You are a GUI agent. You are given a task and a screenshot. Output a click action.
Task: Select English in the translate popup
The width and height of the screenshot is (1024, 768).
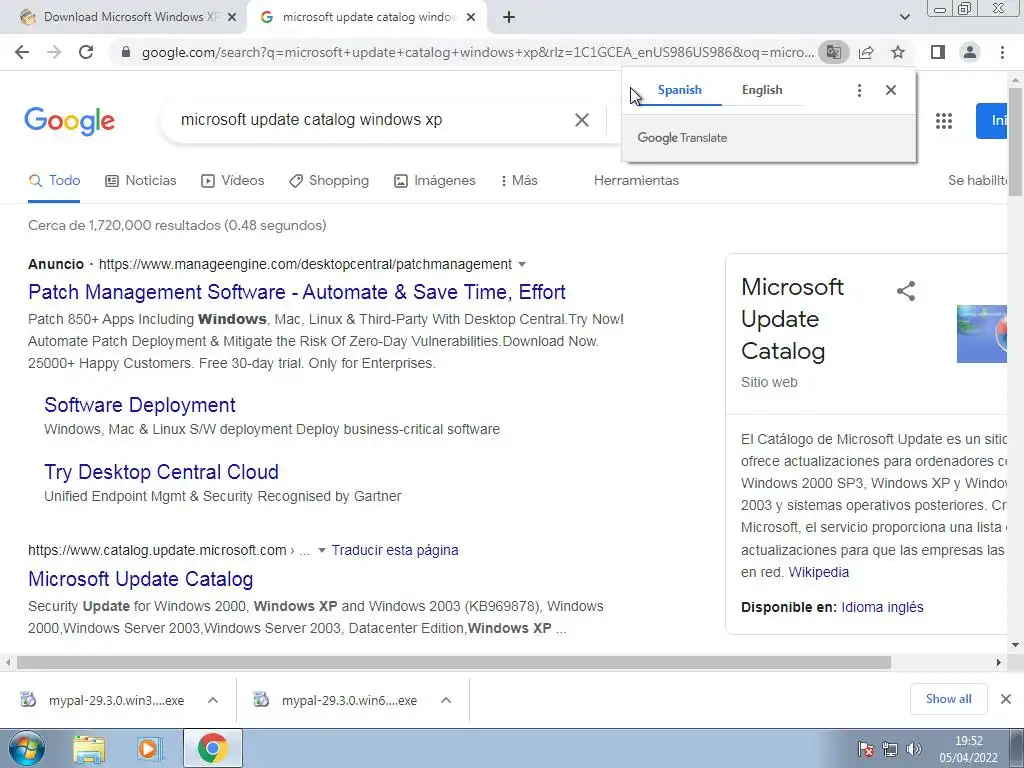point(762,90)
